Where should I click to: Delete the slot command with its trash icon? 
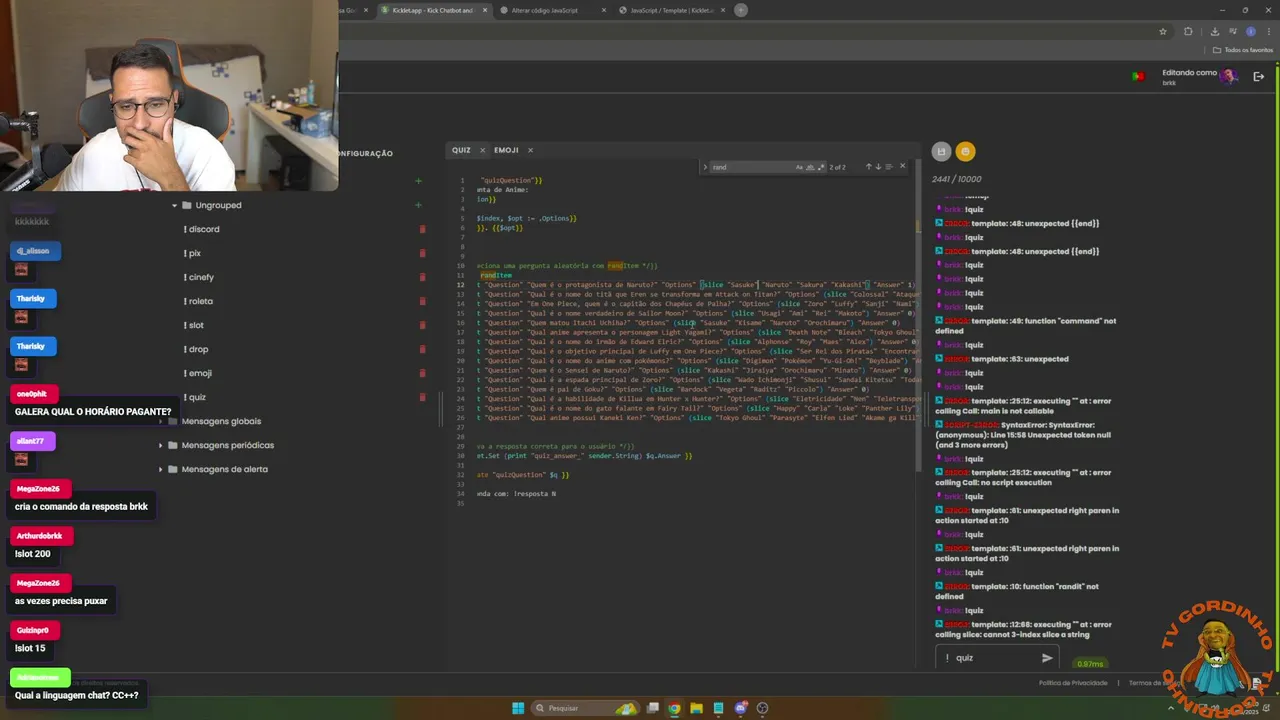[422, 325]
